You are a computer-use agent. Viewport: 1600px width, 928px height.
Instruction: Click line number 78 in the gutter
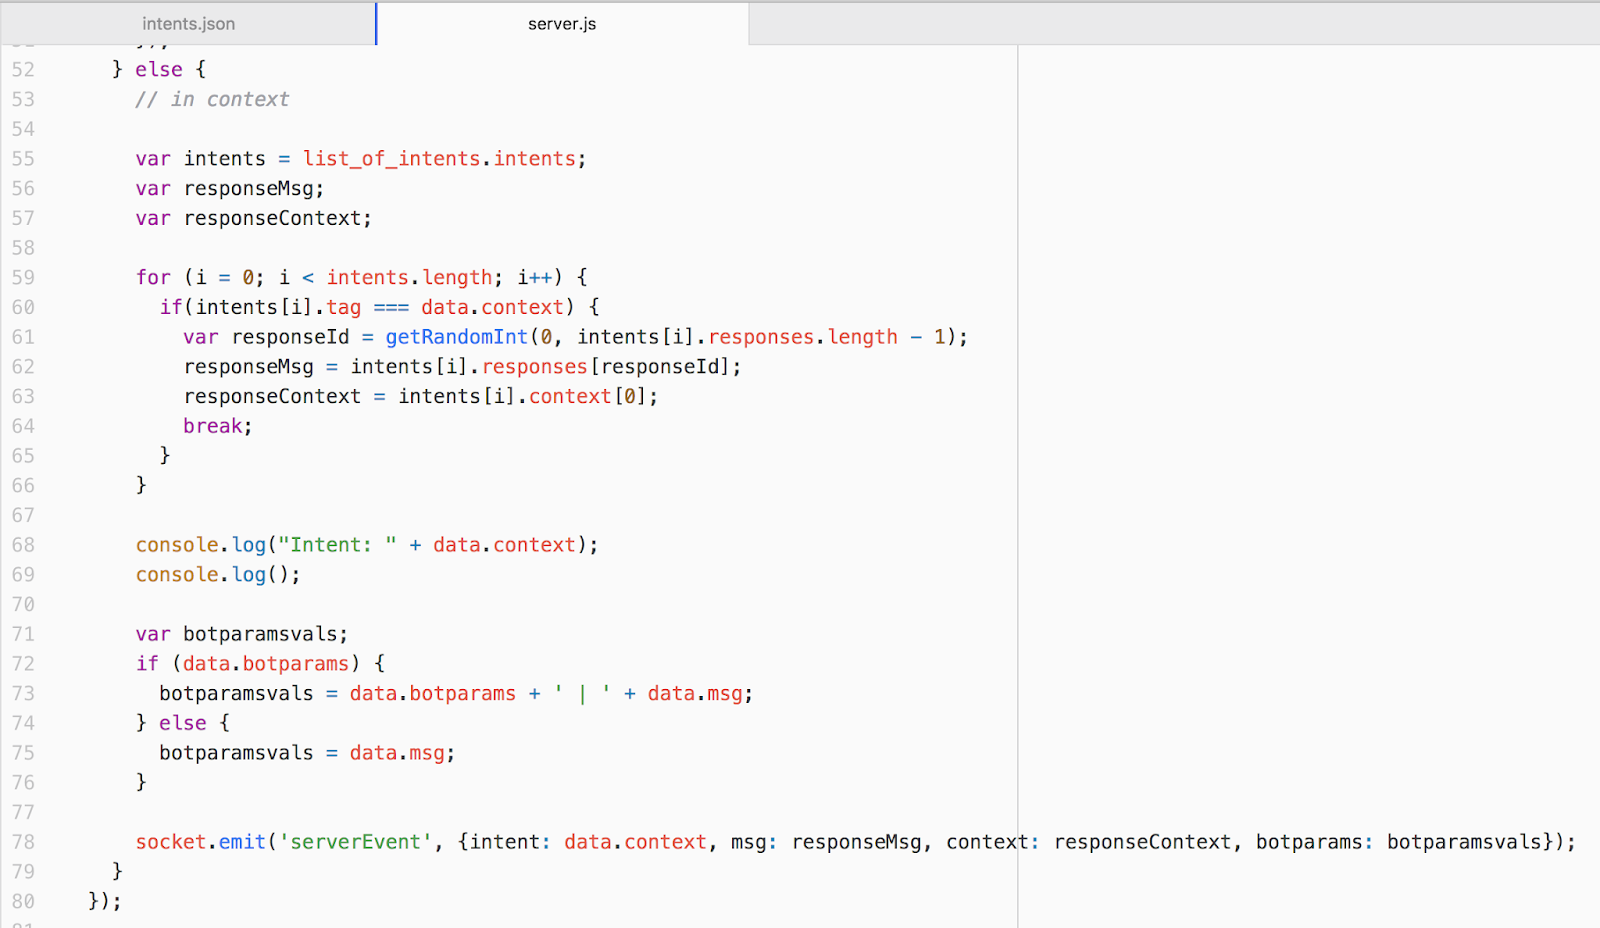[x=23, y=841]
